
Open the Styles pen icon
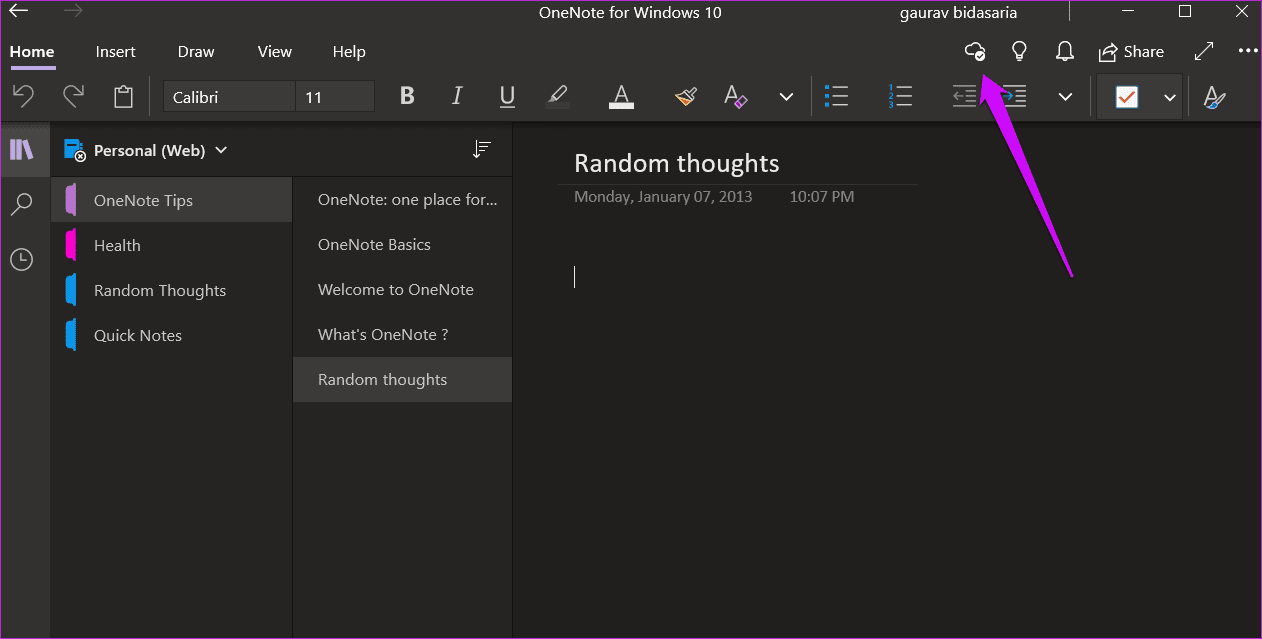click(x=1213, y=97)
